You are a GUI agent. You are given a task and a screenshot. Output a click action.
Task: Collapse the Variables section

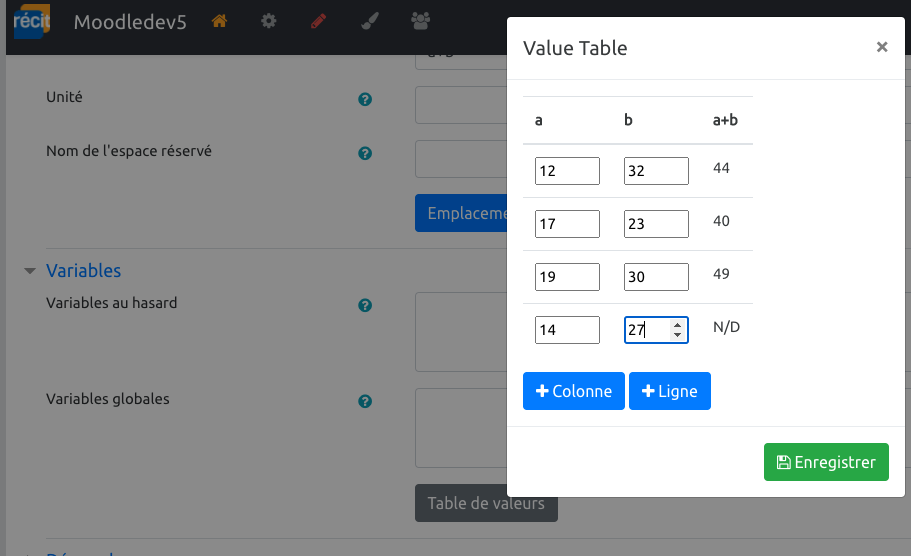tap(30, 271)
